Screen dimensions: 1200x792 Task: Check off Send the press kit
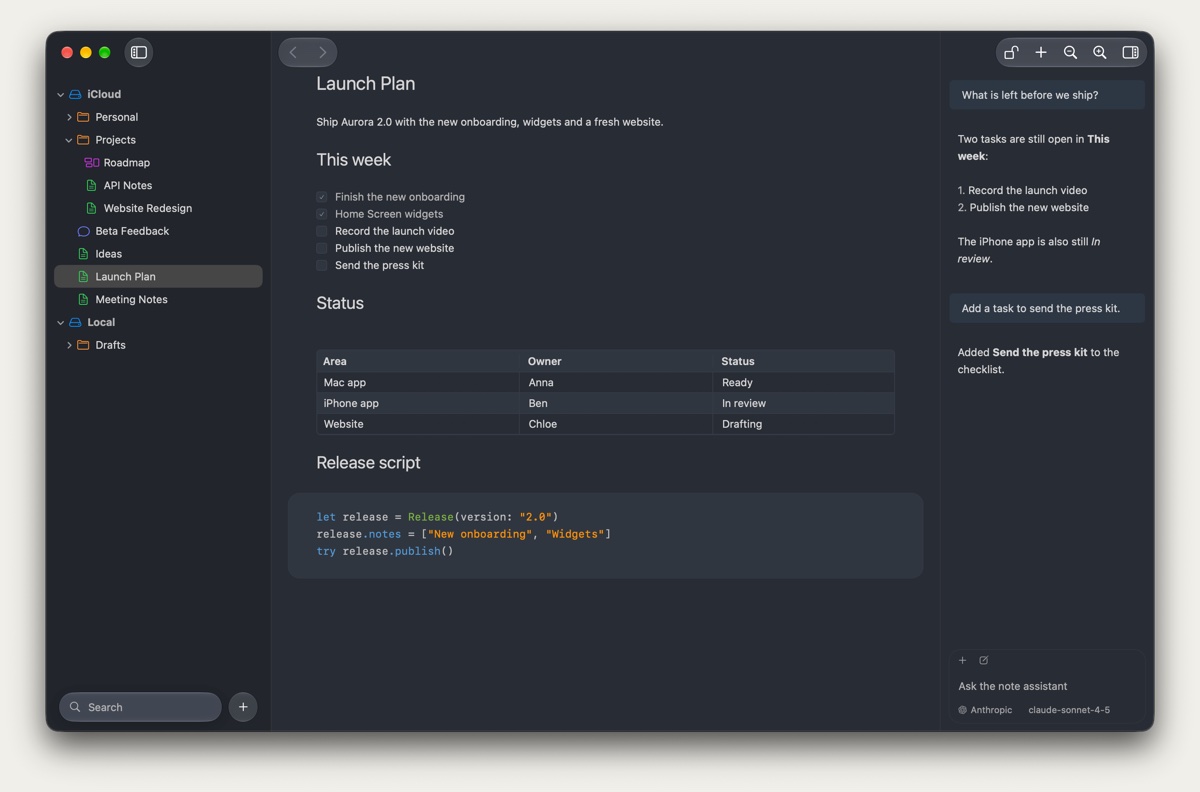click(x=322, y=265)
